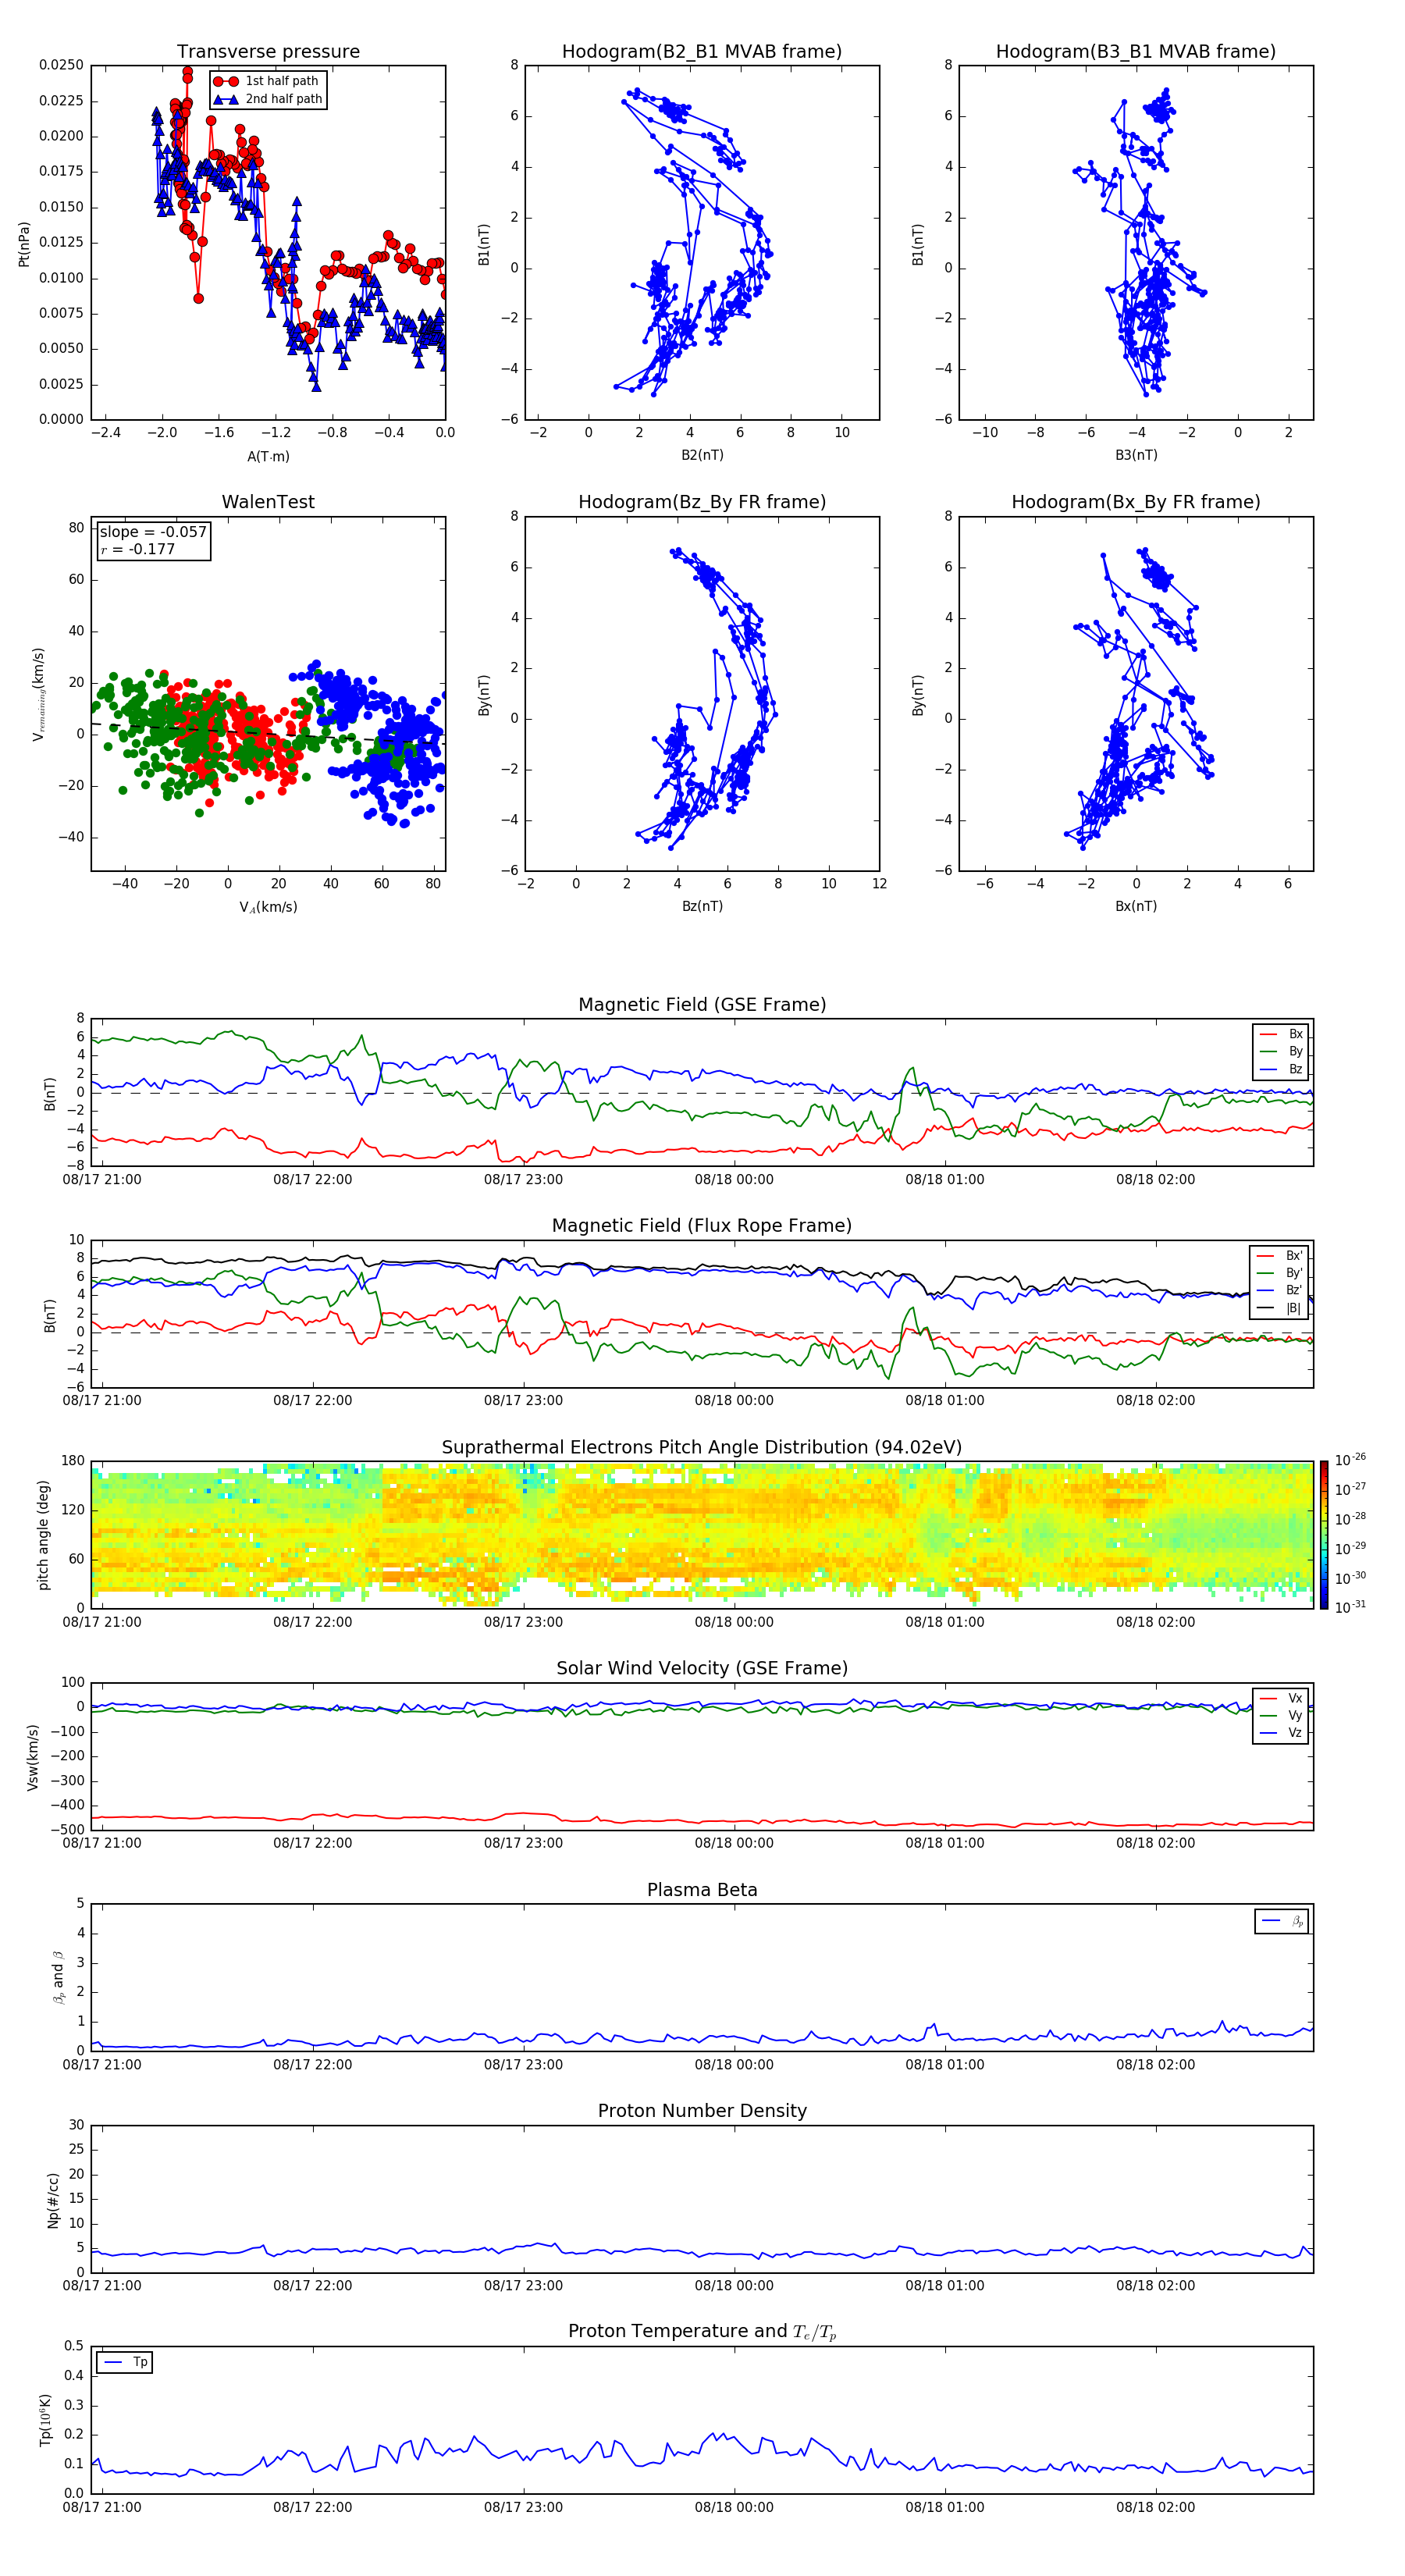This screenshot has width=1405, height=2576.
Task: Click the 'WalenTest' plot title
Action: [x=268, y=502]
